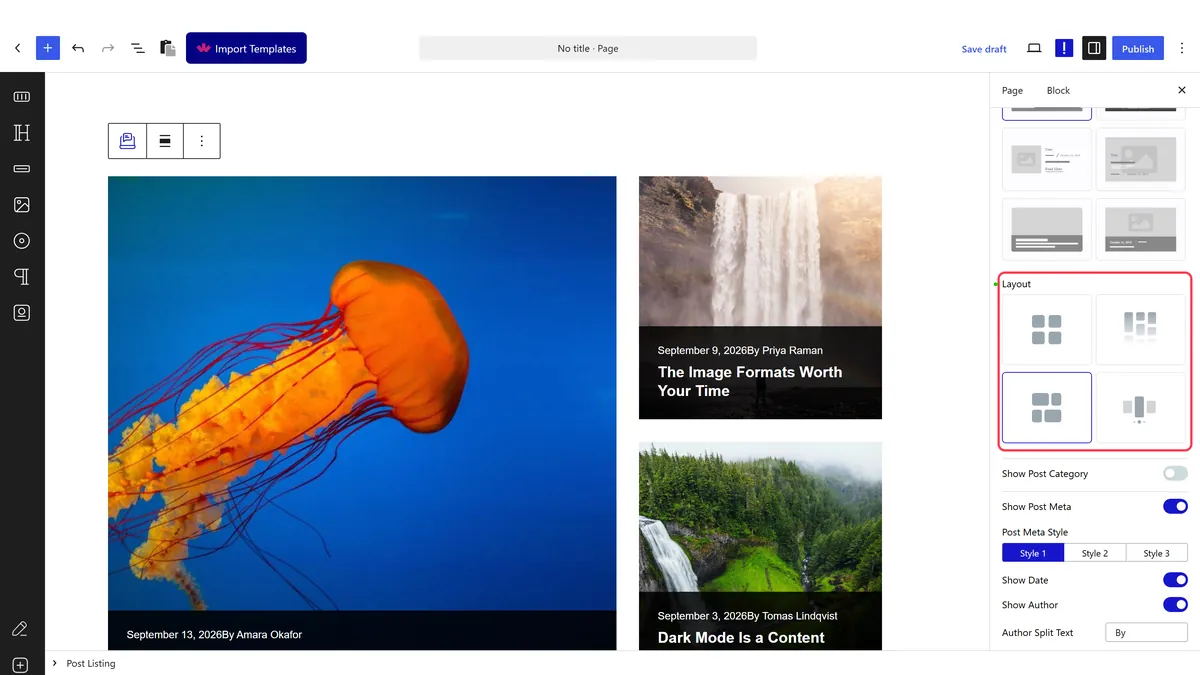Click the blue exclamation mark icon
The image size is (1200, 675).
[x=1064, y=48]
